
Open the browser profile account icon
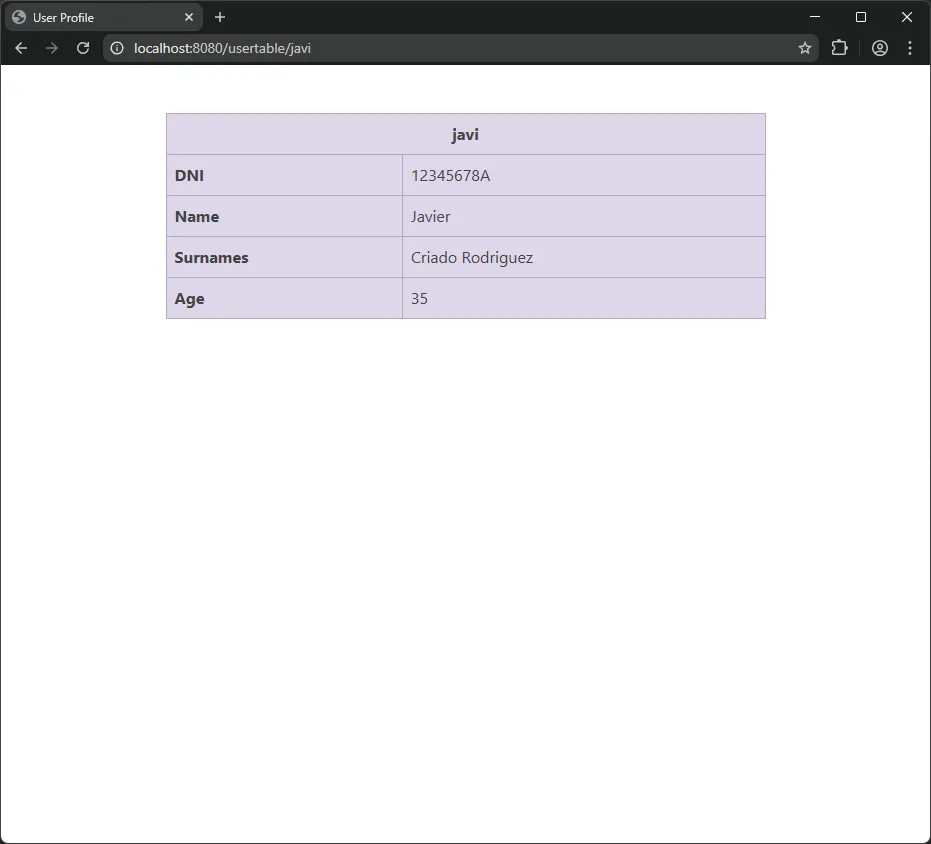pyautogui.click(x=880, y=47)
